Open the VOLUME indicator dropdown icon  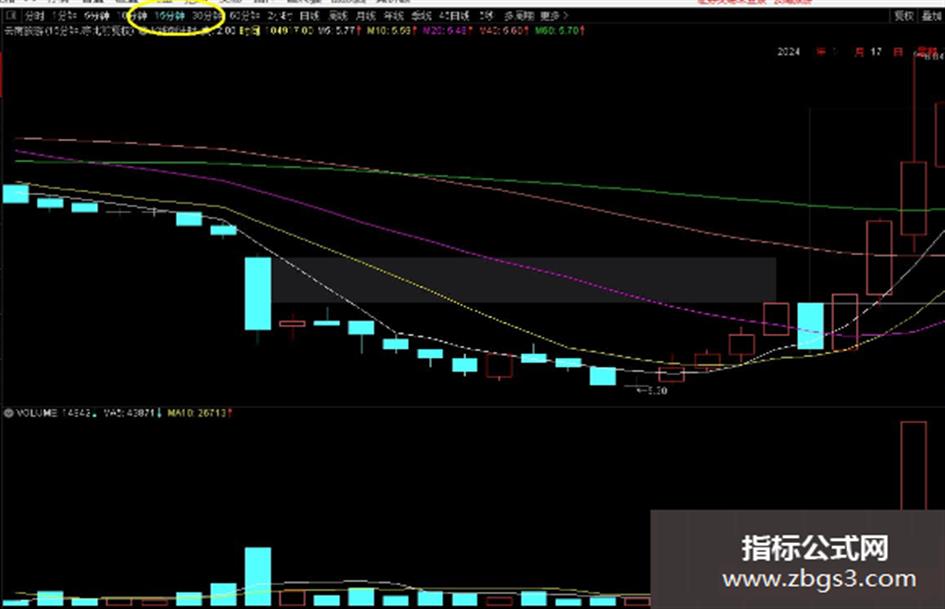pos(8,413)
